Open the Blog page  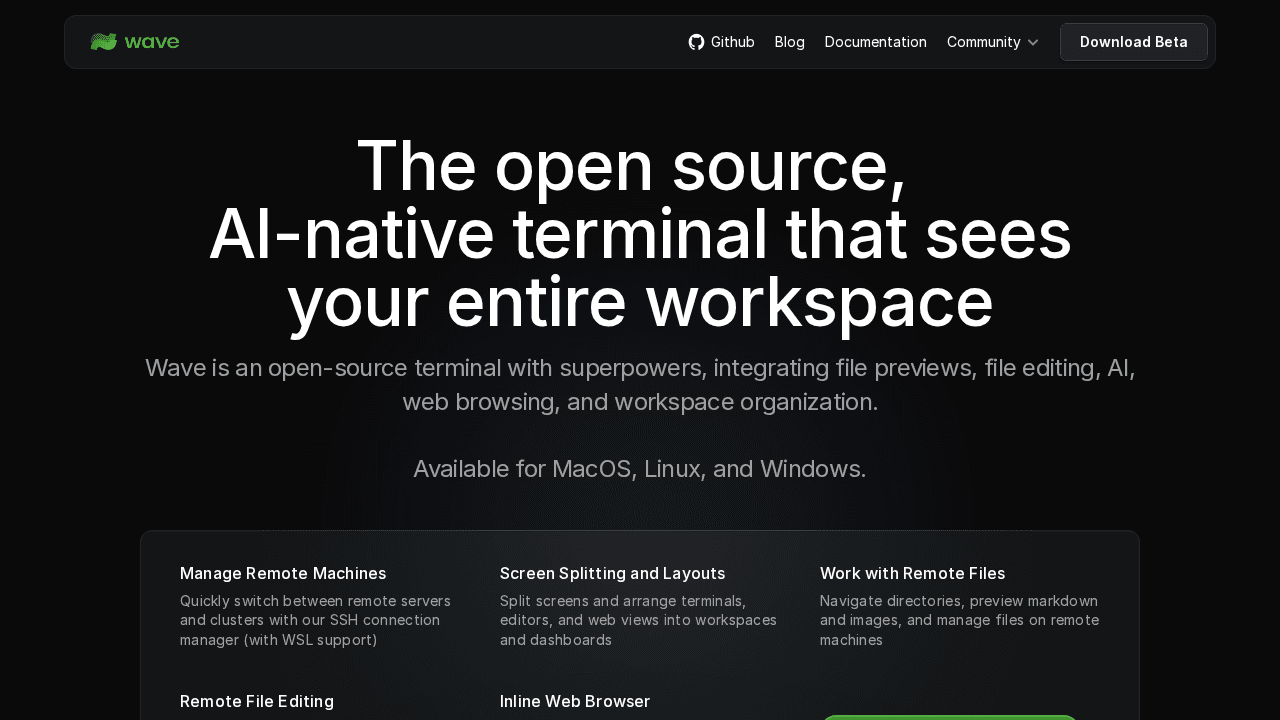click(789, 42)
